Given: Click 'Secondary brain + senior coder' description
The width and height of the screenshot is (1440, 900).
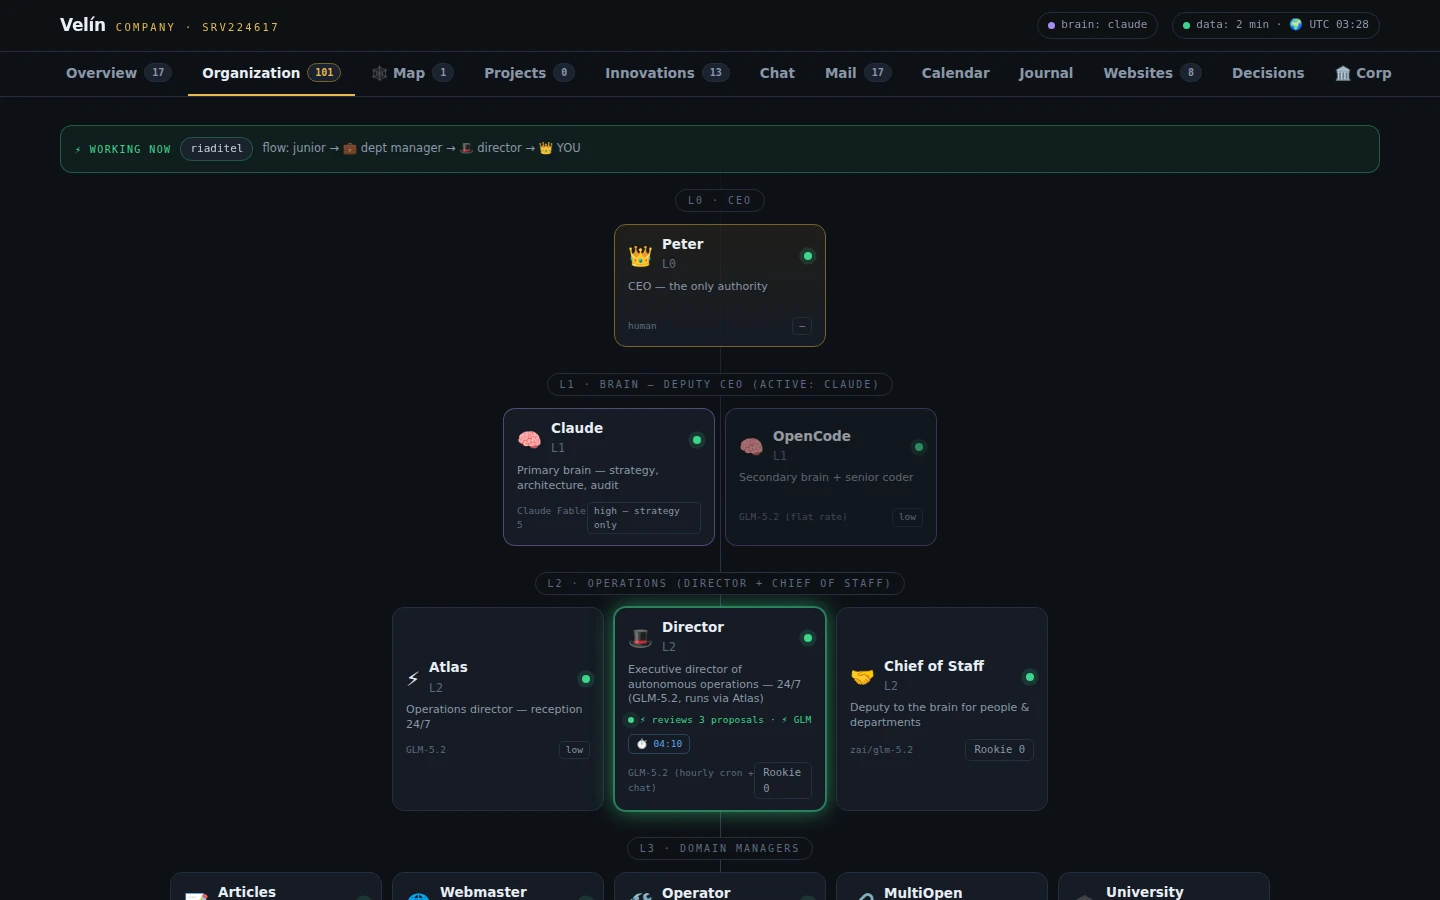Looking at the screenshot, I should pyautogui.click(x=826, y=477).
